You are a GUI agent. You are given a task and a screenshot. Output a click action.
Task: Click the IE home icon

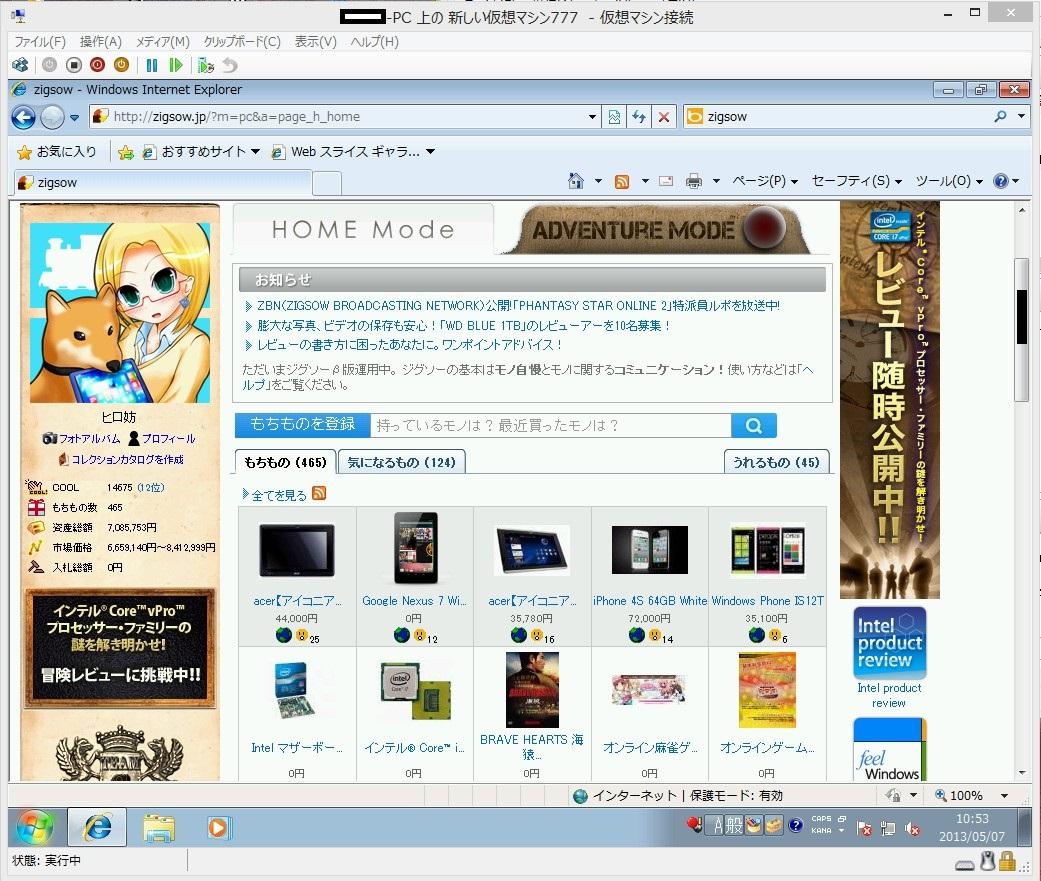click(576, 181)
